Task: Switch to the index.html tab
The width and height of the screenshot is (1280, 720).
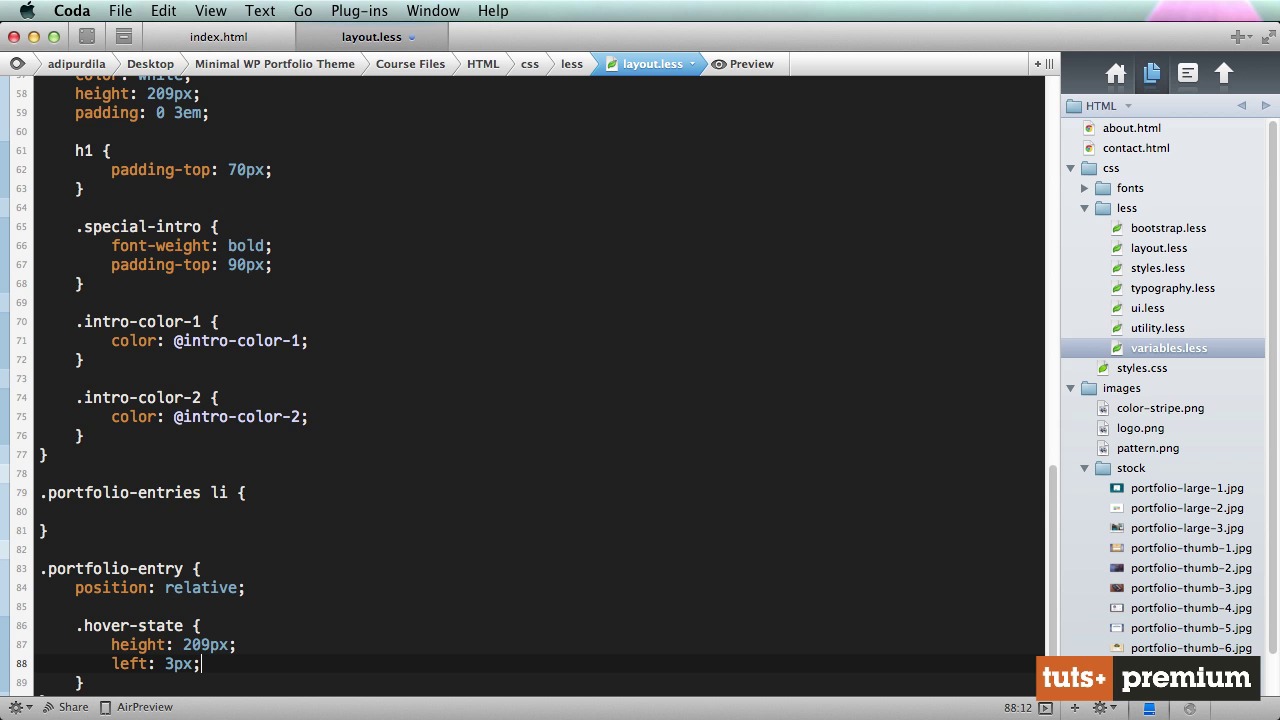Action: pyautogui.click(x=218, y=37)
